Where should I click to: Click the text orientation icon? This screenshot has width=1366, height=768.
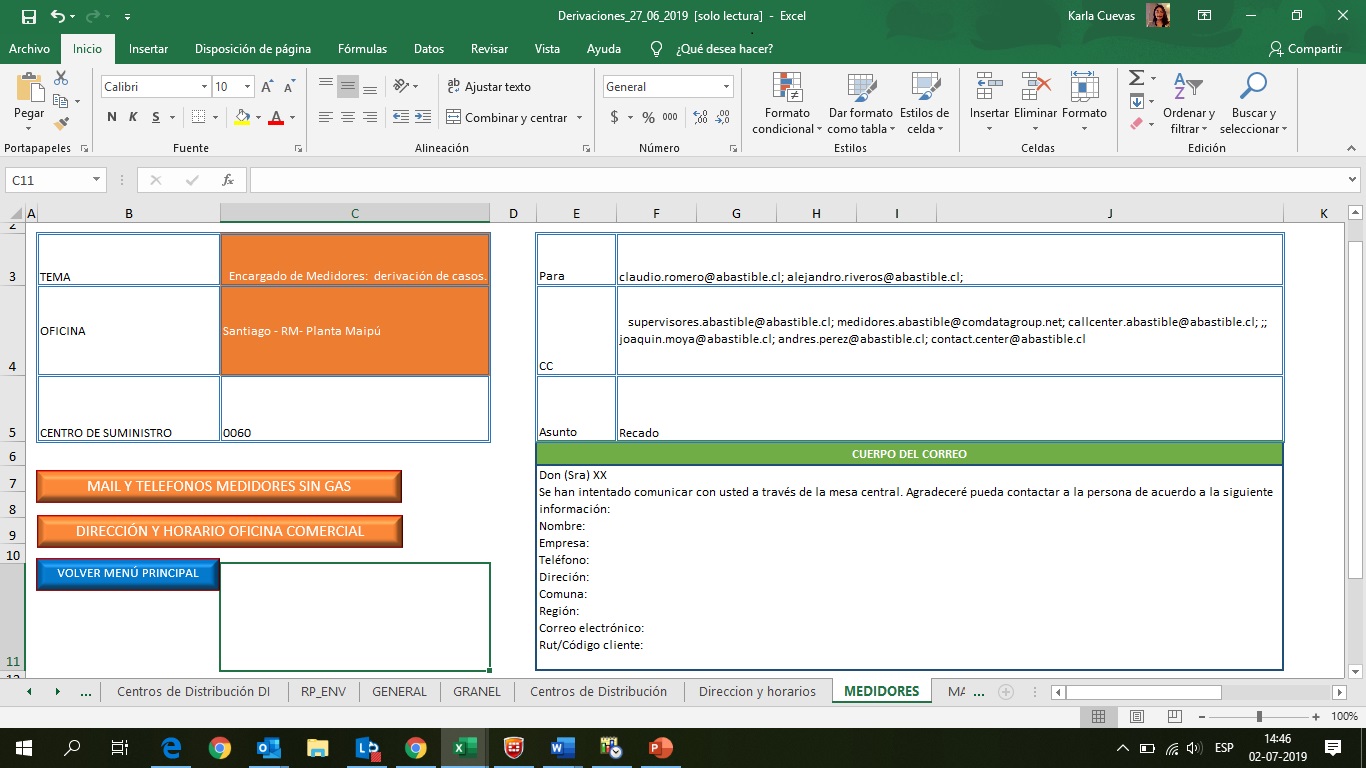click(x=401, y=87)
